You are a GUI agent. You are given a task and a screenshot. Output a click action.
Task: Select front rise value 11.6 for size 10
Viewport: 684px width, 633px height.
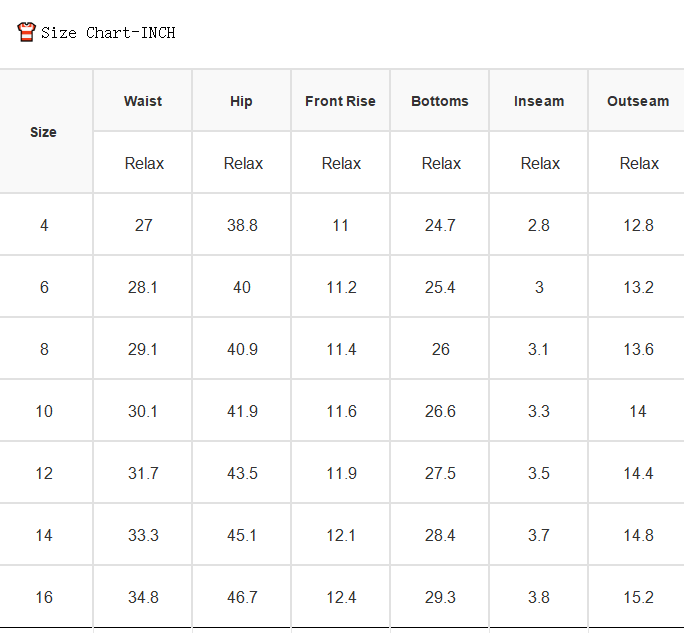coord(341,411)
